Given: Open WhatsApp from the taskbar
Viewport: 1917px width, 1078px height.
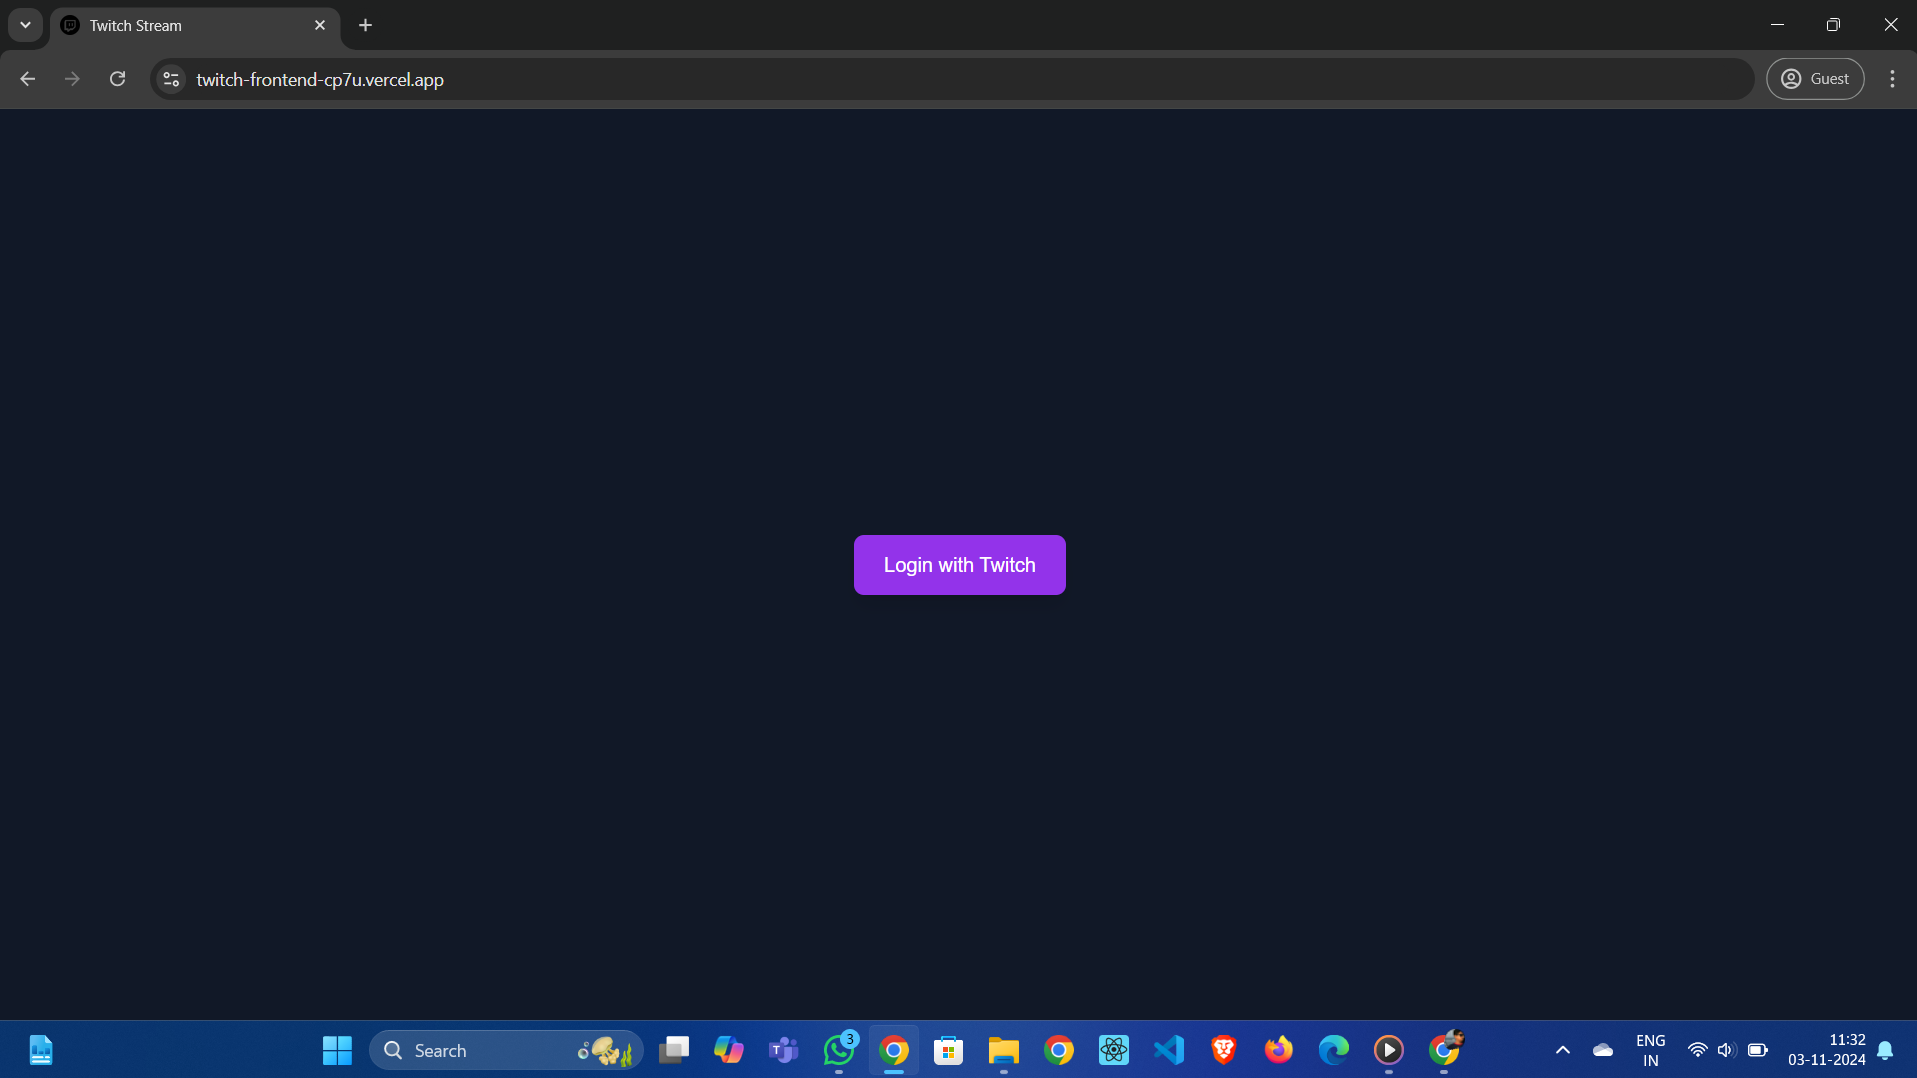Looking at the screenshot, I should tap(839, 1050).
